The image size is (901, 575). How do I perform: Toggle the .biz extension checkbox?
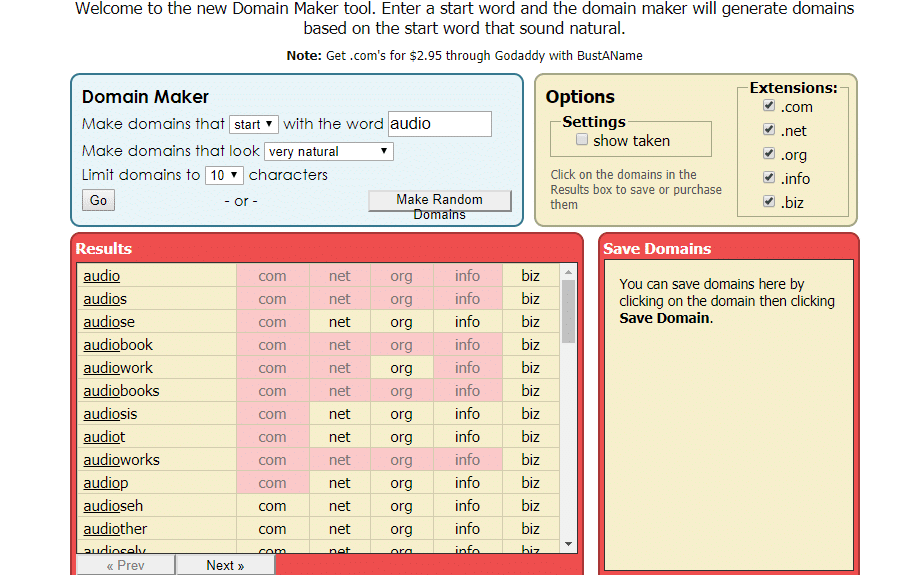768,202
